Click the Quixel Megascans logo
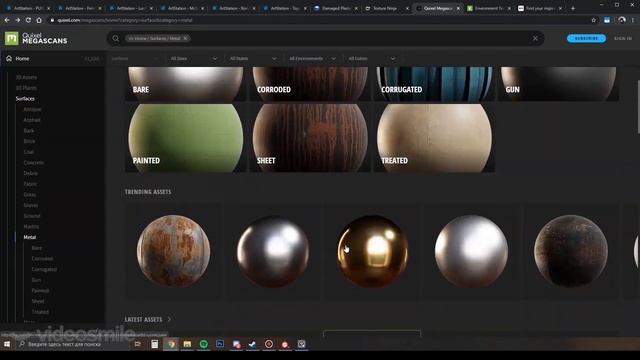Screen dimensions: 640x360 (x=36, y=38)
